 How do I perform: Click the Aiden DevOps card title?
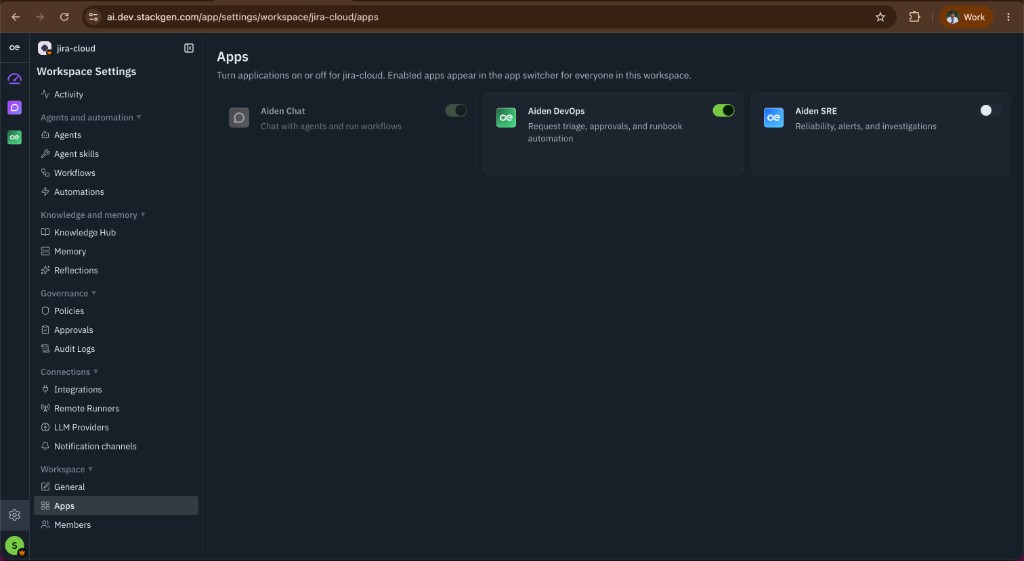click(x=556, y=111)
